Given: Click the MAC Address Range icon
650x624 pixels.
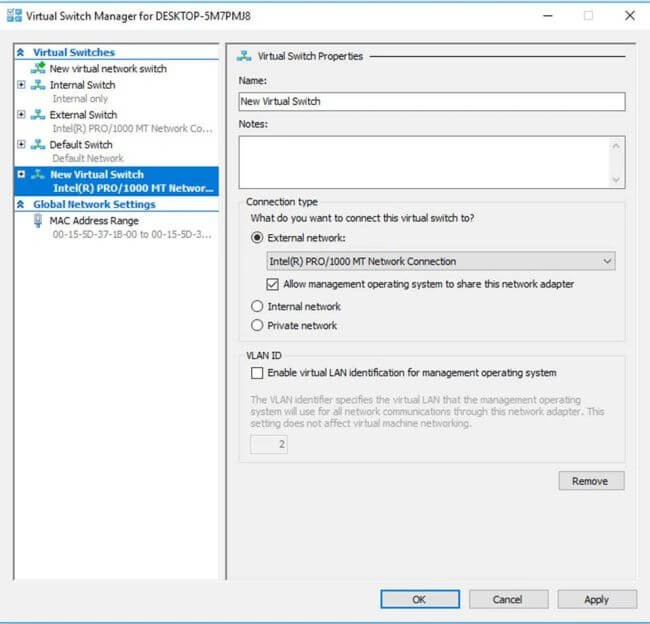Looking at the screenshot, I should coord(38,221).
